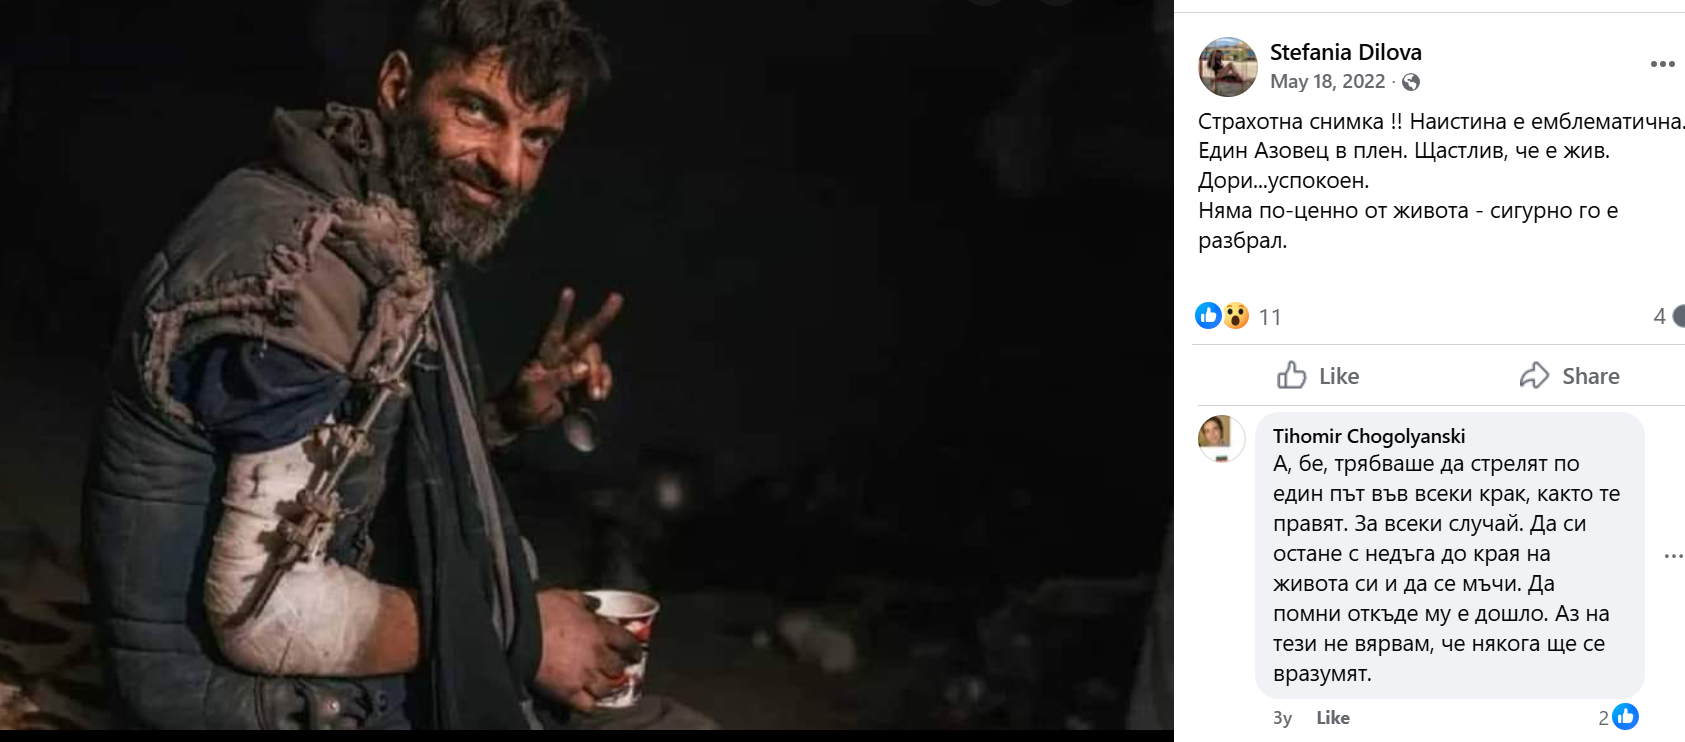This screenshot has height=742, width=1685.
Task: Open the May 18, 2022 post timestamp
Action: (1327, 82)
